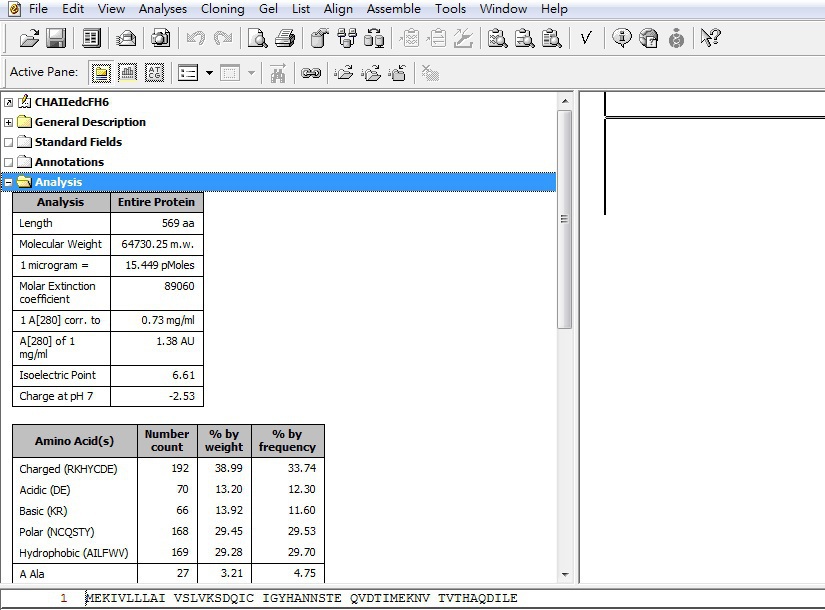The image size is (825, 610).
Task: Collapse the Analysis folder
Action: (x=9, y=182)
